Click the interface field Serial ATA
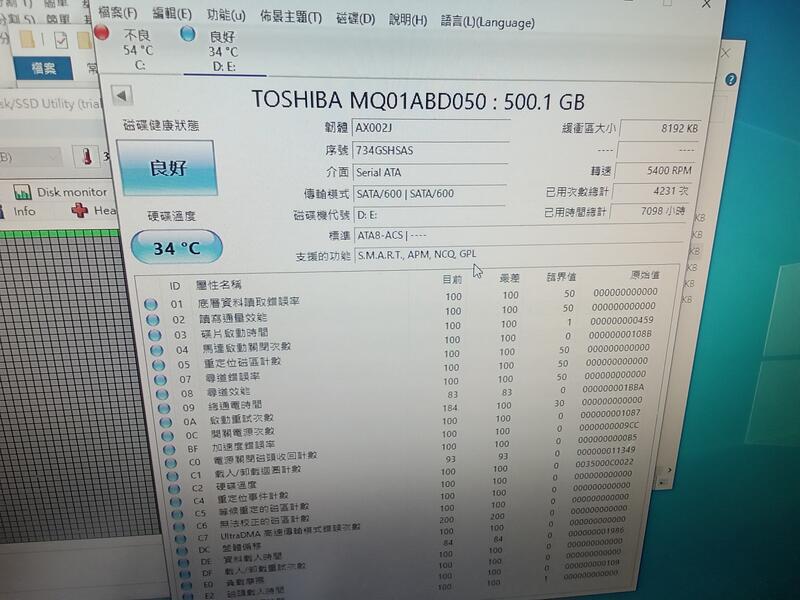 (430, 172)
